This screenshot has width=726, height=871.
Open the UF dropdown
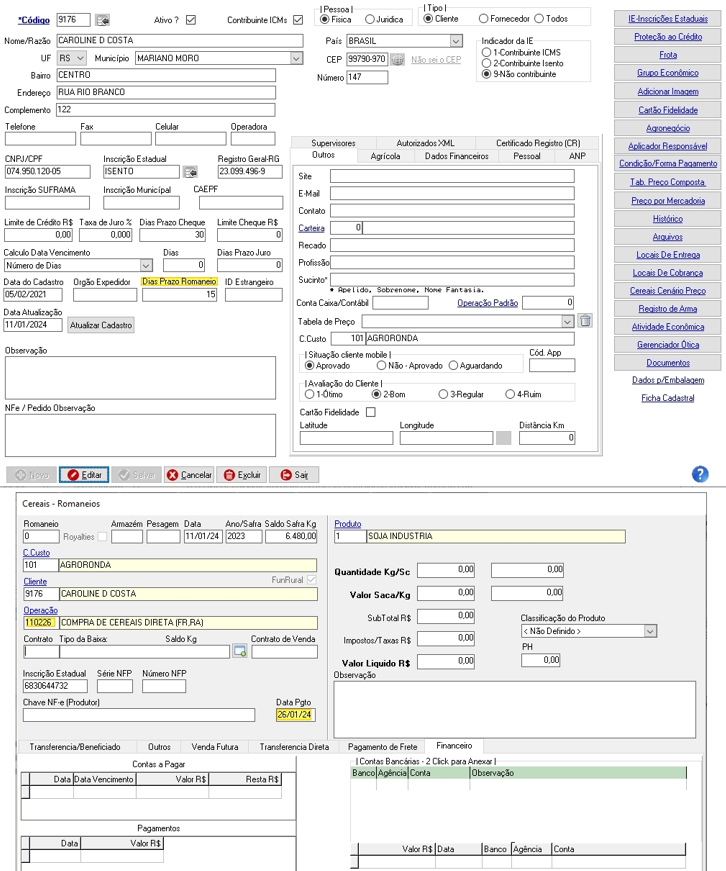[81, 58]
